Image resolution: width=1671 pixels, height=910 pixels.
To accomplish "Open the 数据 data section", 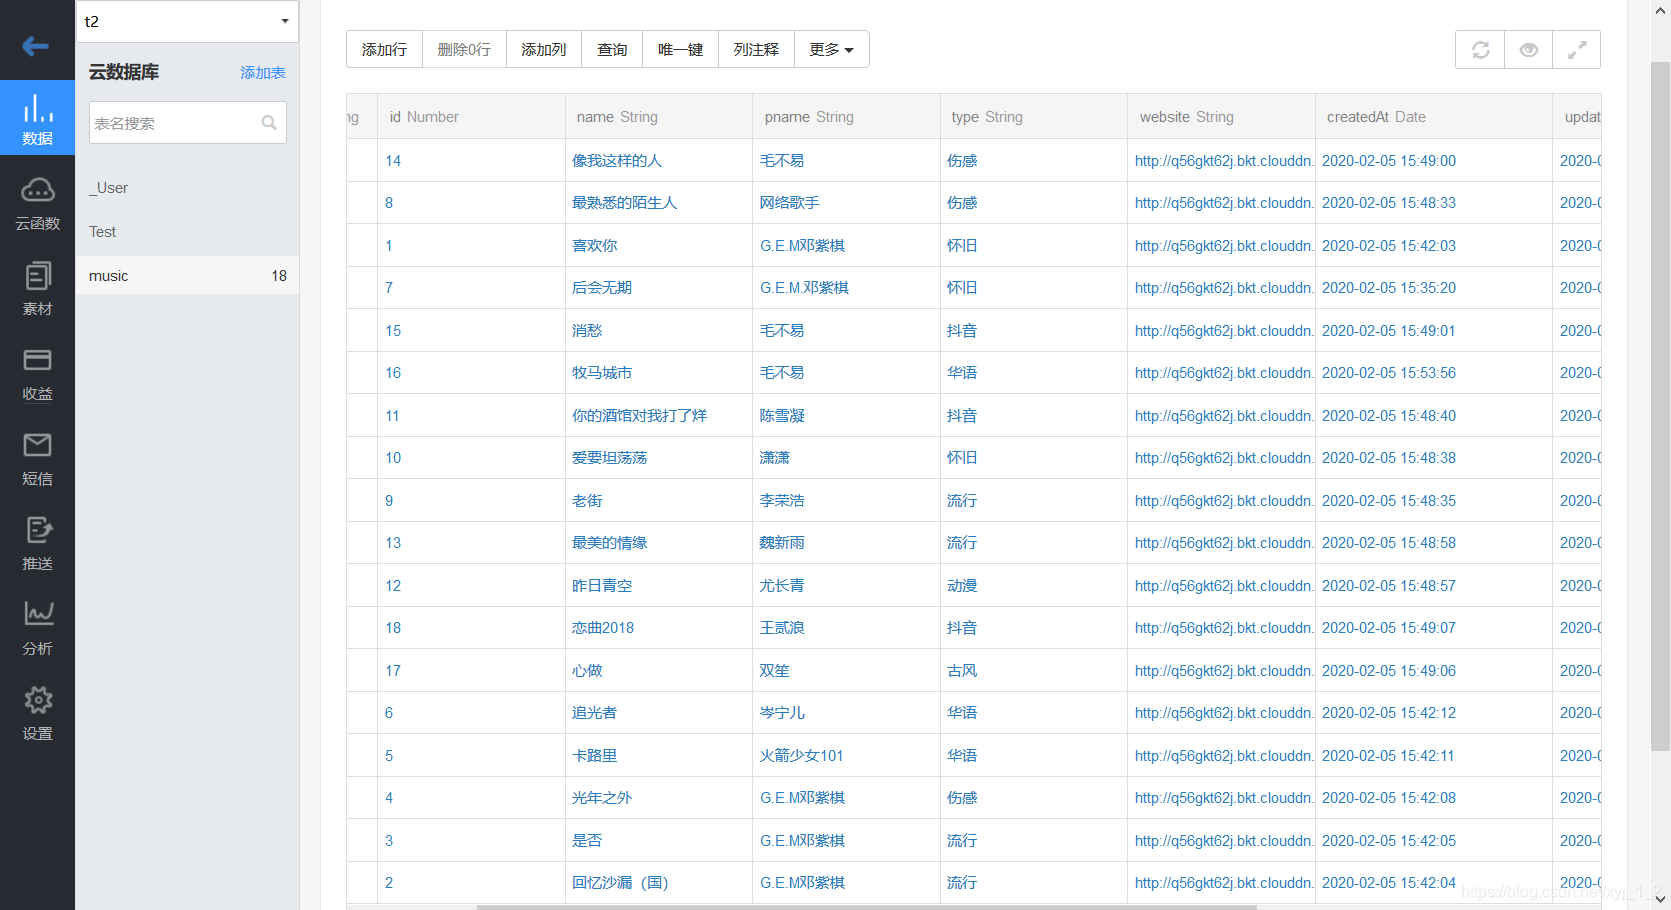I will tap(37, 118).
